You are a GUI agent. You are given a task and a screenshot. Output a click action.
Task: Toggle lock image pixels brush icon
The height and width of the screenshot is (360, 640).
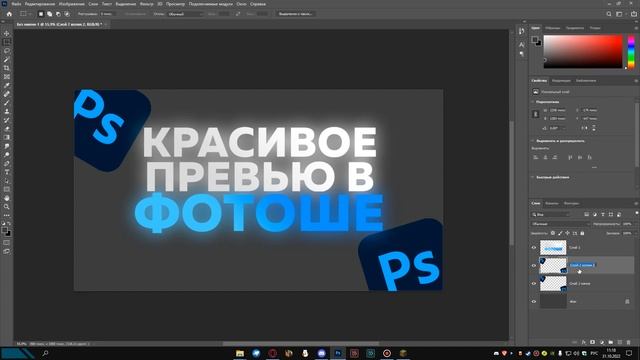(x=560, y=233)
